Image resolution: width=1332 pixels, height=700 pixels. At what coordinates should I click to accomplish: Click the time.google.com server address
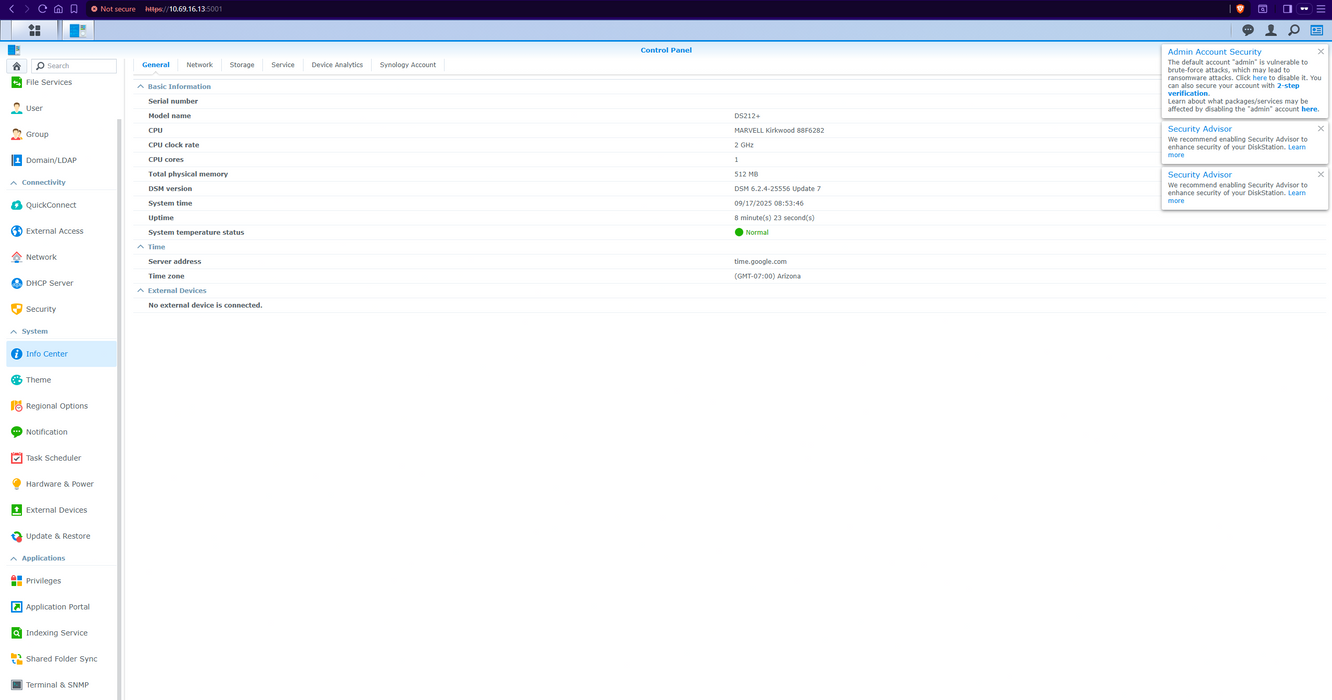tap(760, 262)
